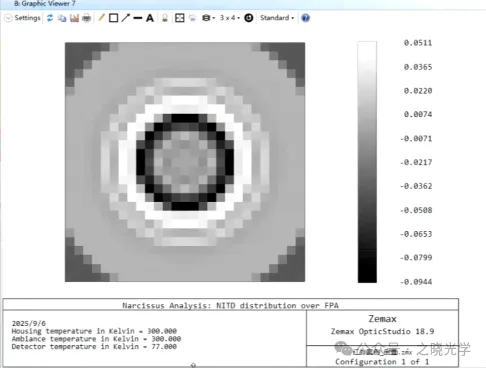The height and width of the screenshot is (368, 486).
Task: Open the Standard dropdown
Action: pos(277,18)
